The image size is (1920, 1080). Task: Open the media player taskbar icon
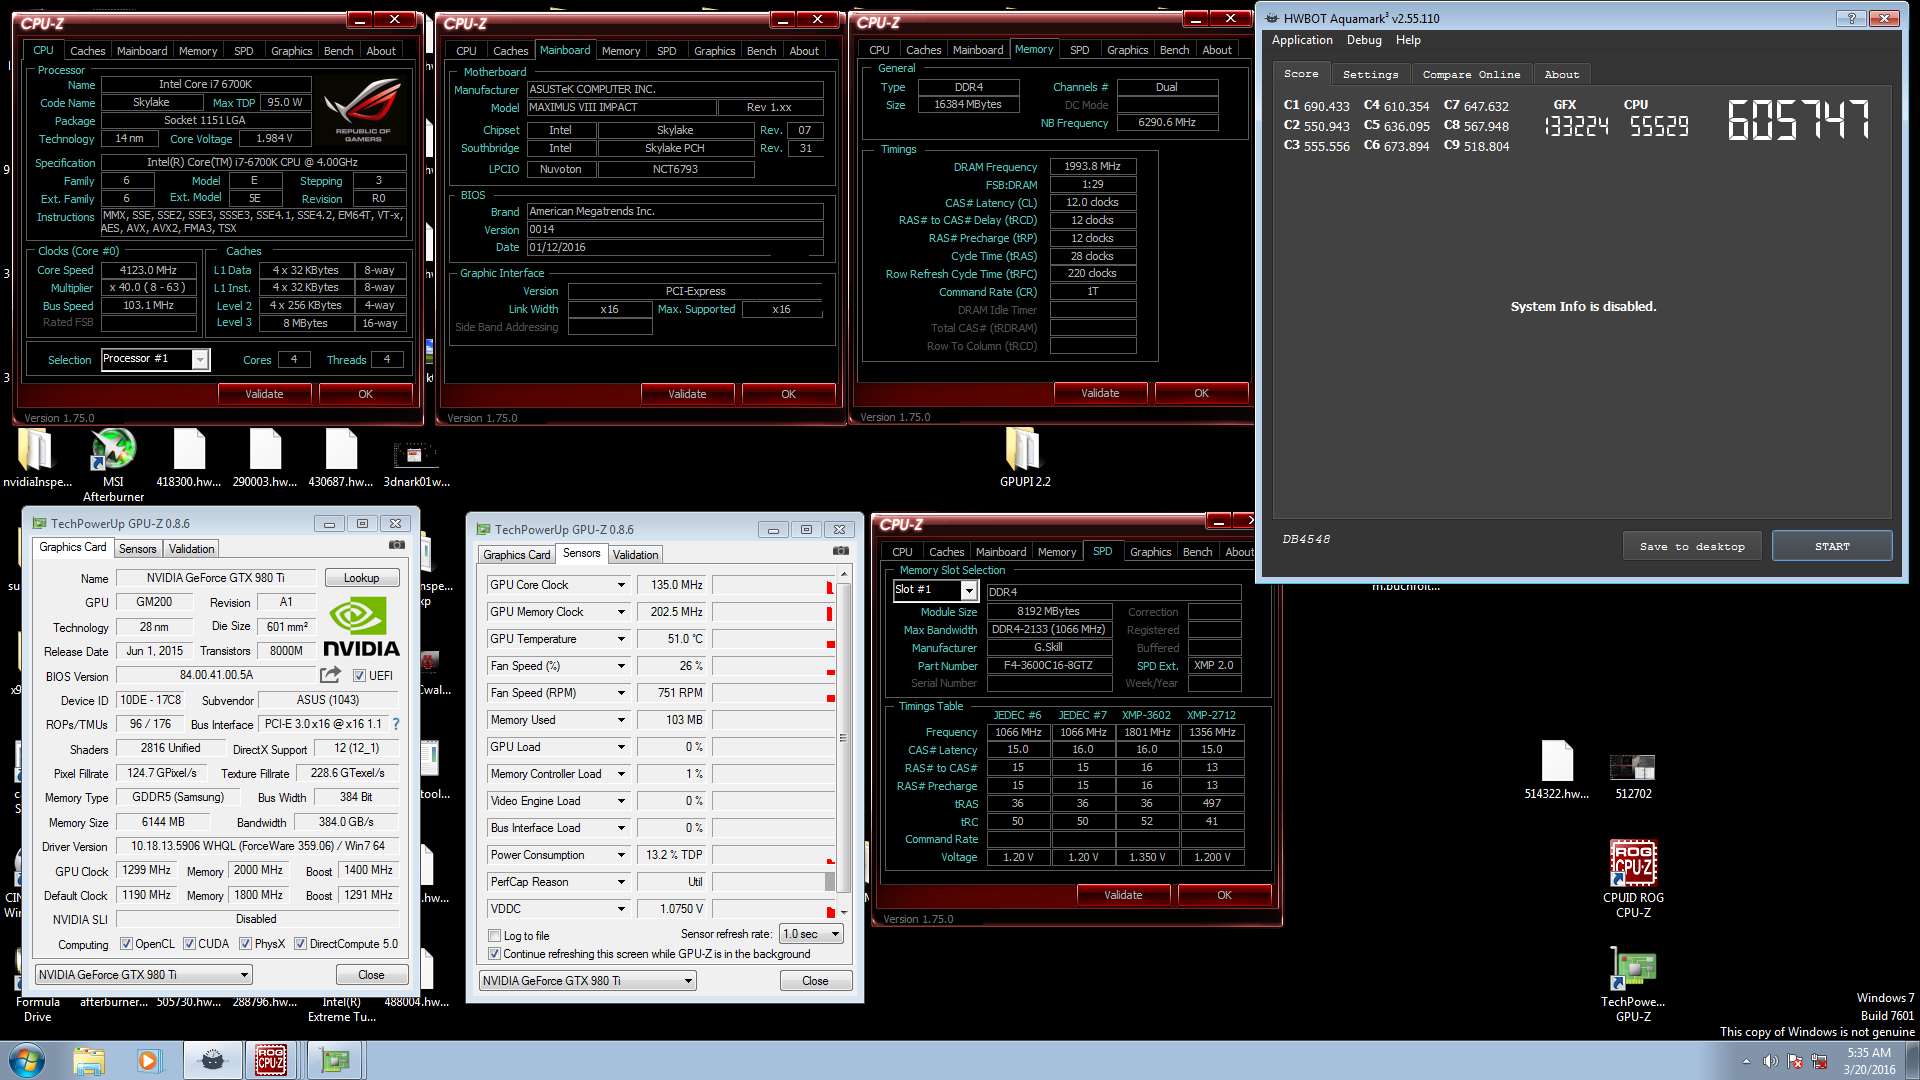149,1060
